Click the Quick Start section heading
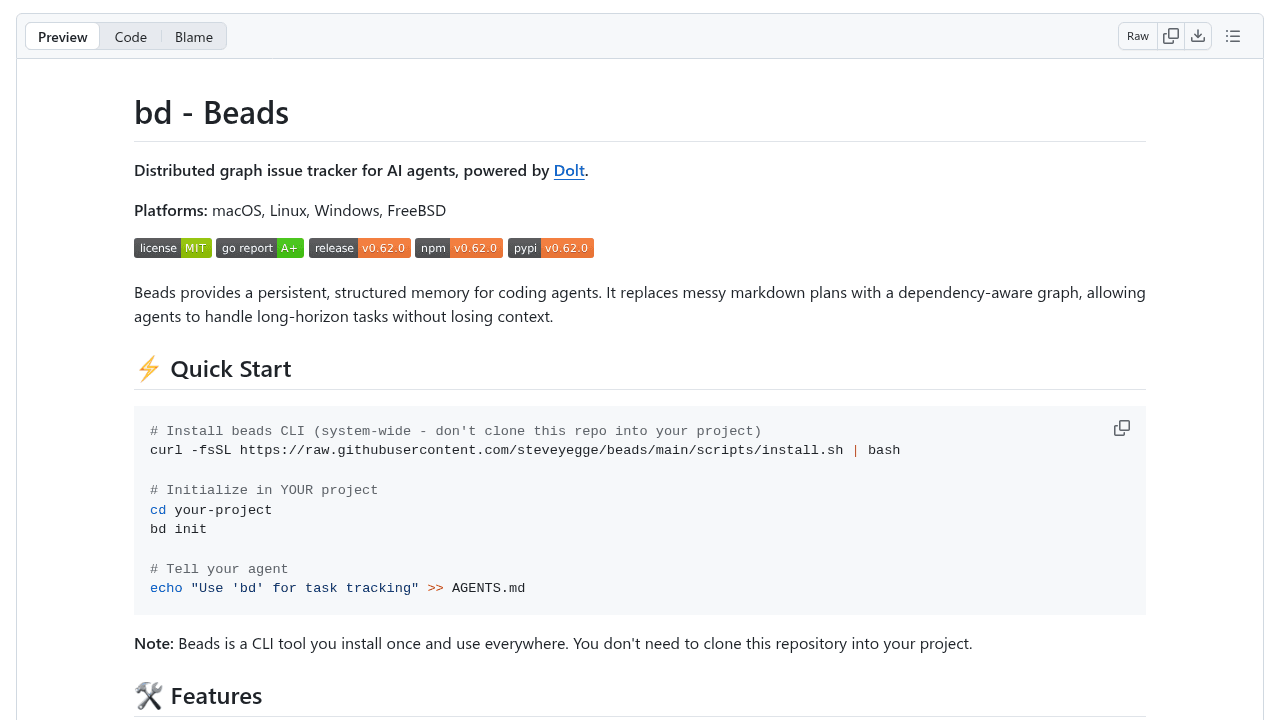Image resolution: width=1280 pixels, height=720 pixels. (x=230, y=368)
